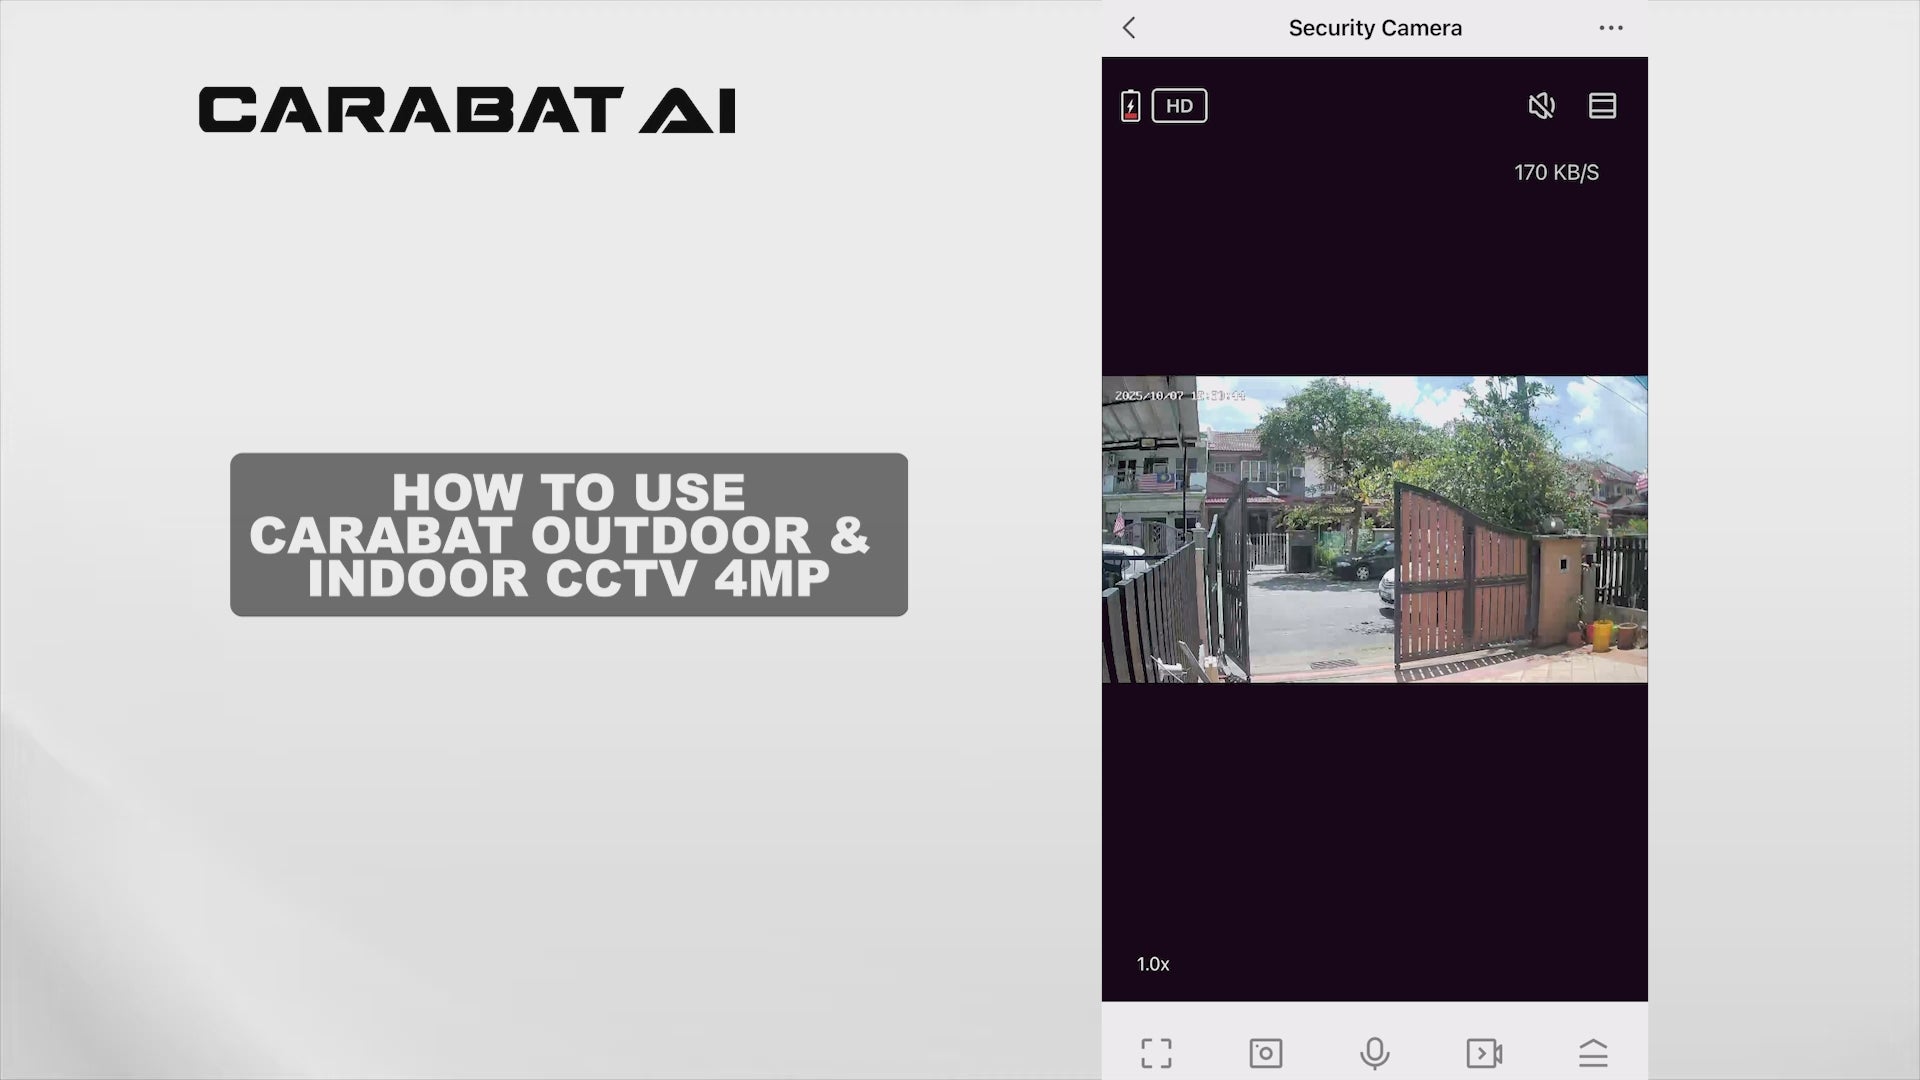
Task: Open the multi-screen layout icon
Action: 1603,105
